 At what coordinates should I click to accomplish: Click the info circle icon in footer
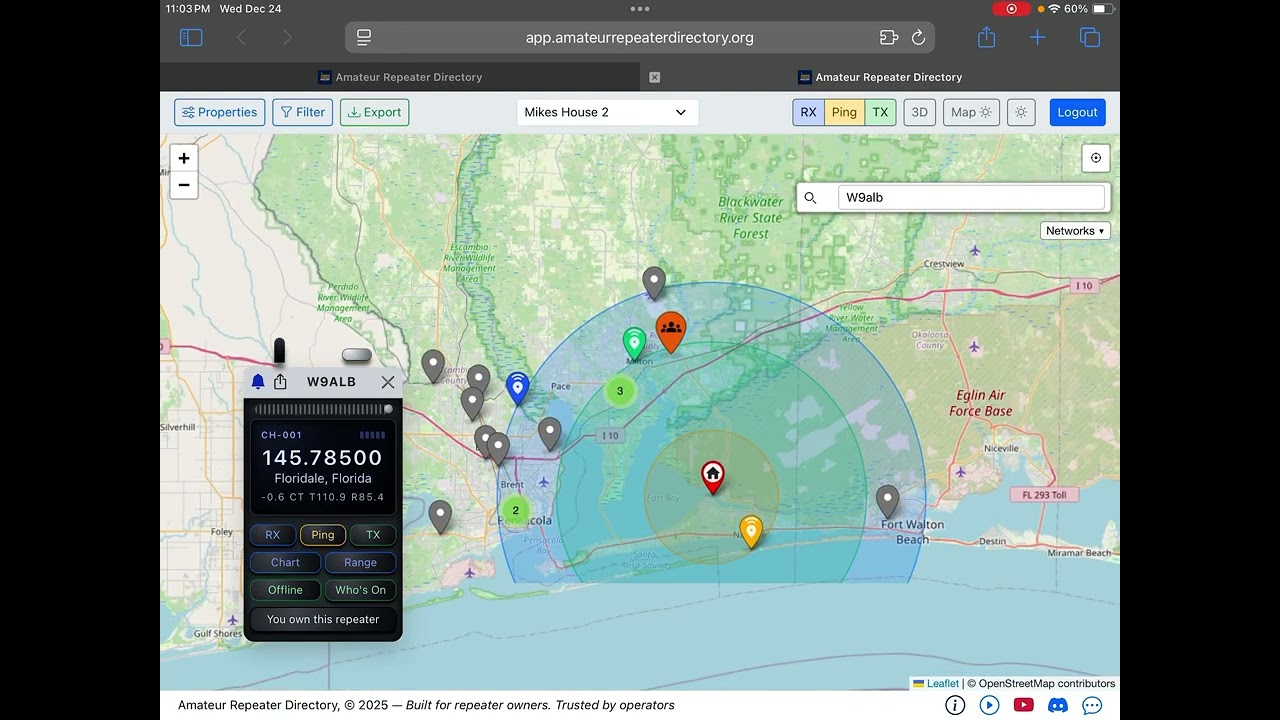tap(955, 705)
